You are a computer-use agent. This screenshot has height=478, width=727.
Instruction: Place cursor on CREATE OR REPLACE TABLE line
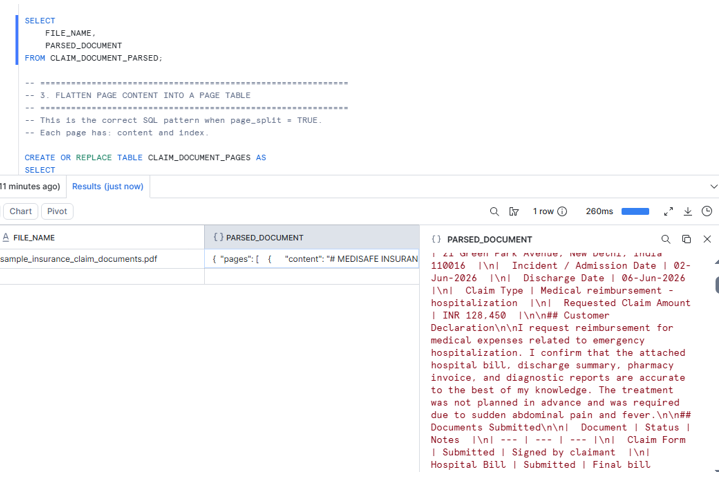[x=145, y=158]
